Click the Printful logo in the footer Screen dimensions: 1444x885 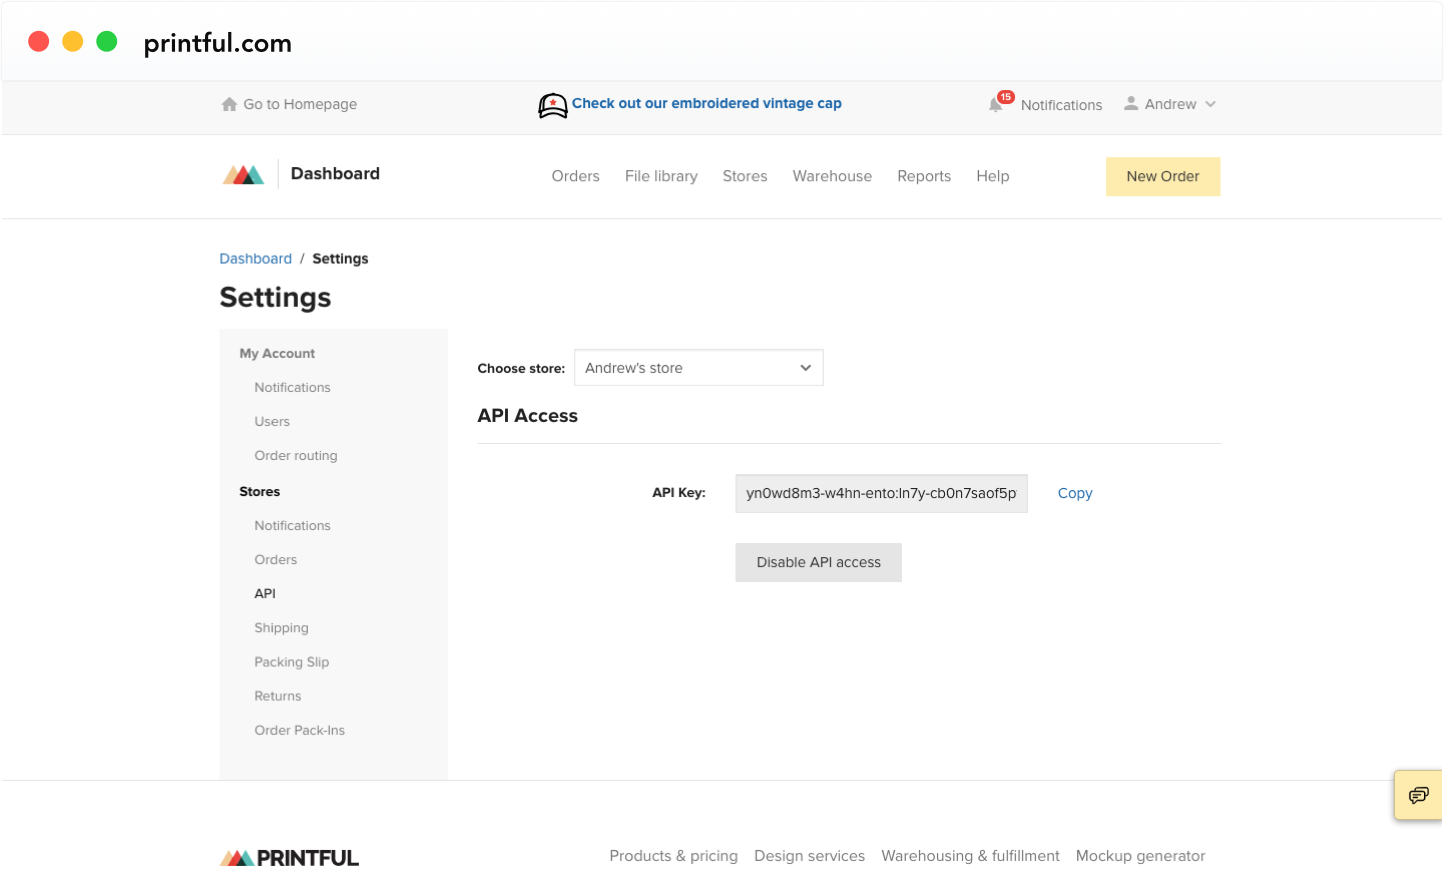289,858
